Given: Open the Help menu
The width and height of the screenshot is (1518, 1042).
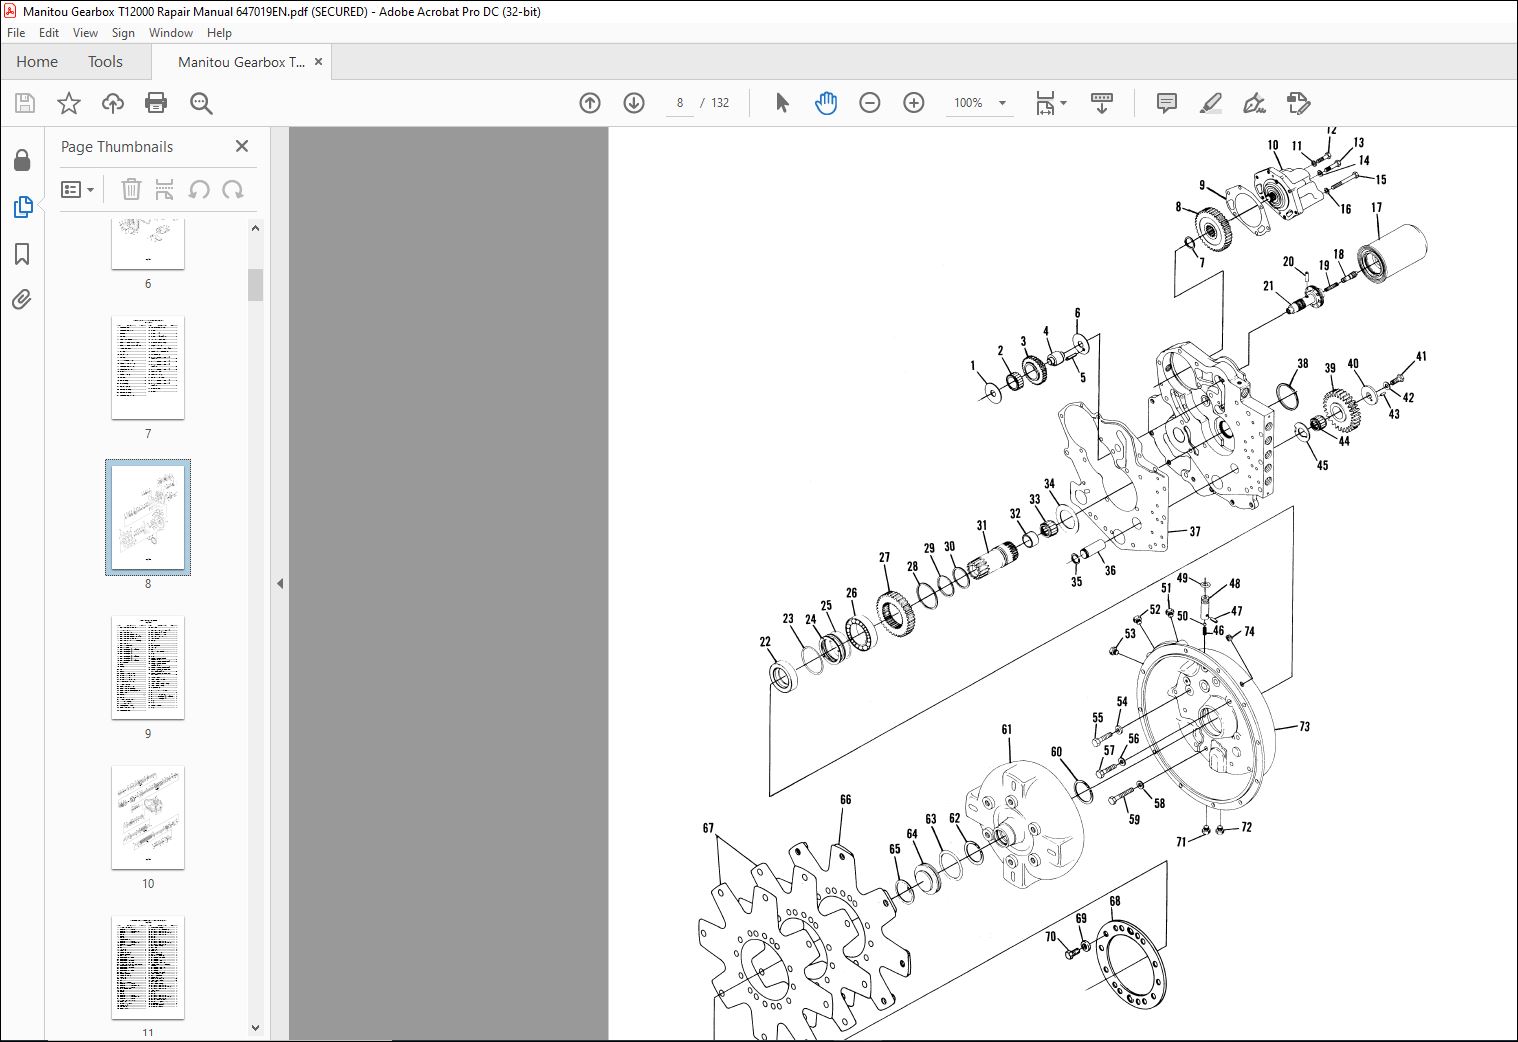Looking at the screenshot, I should (x=219, y=33).
